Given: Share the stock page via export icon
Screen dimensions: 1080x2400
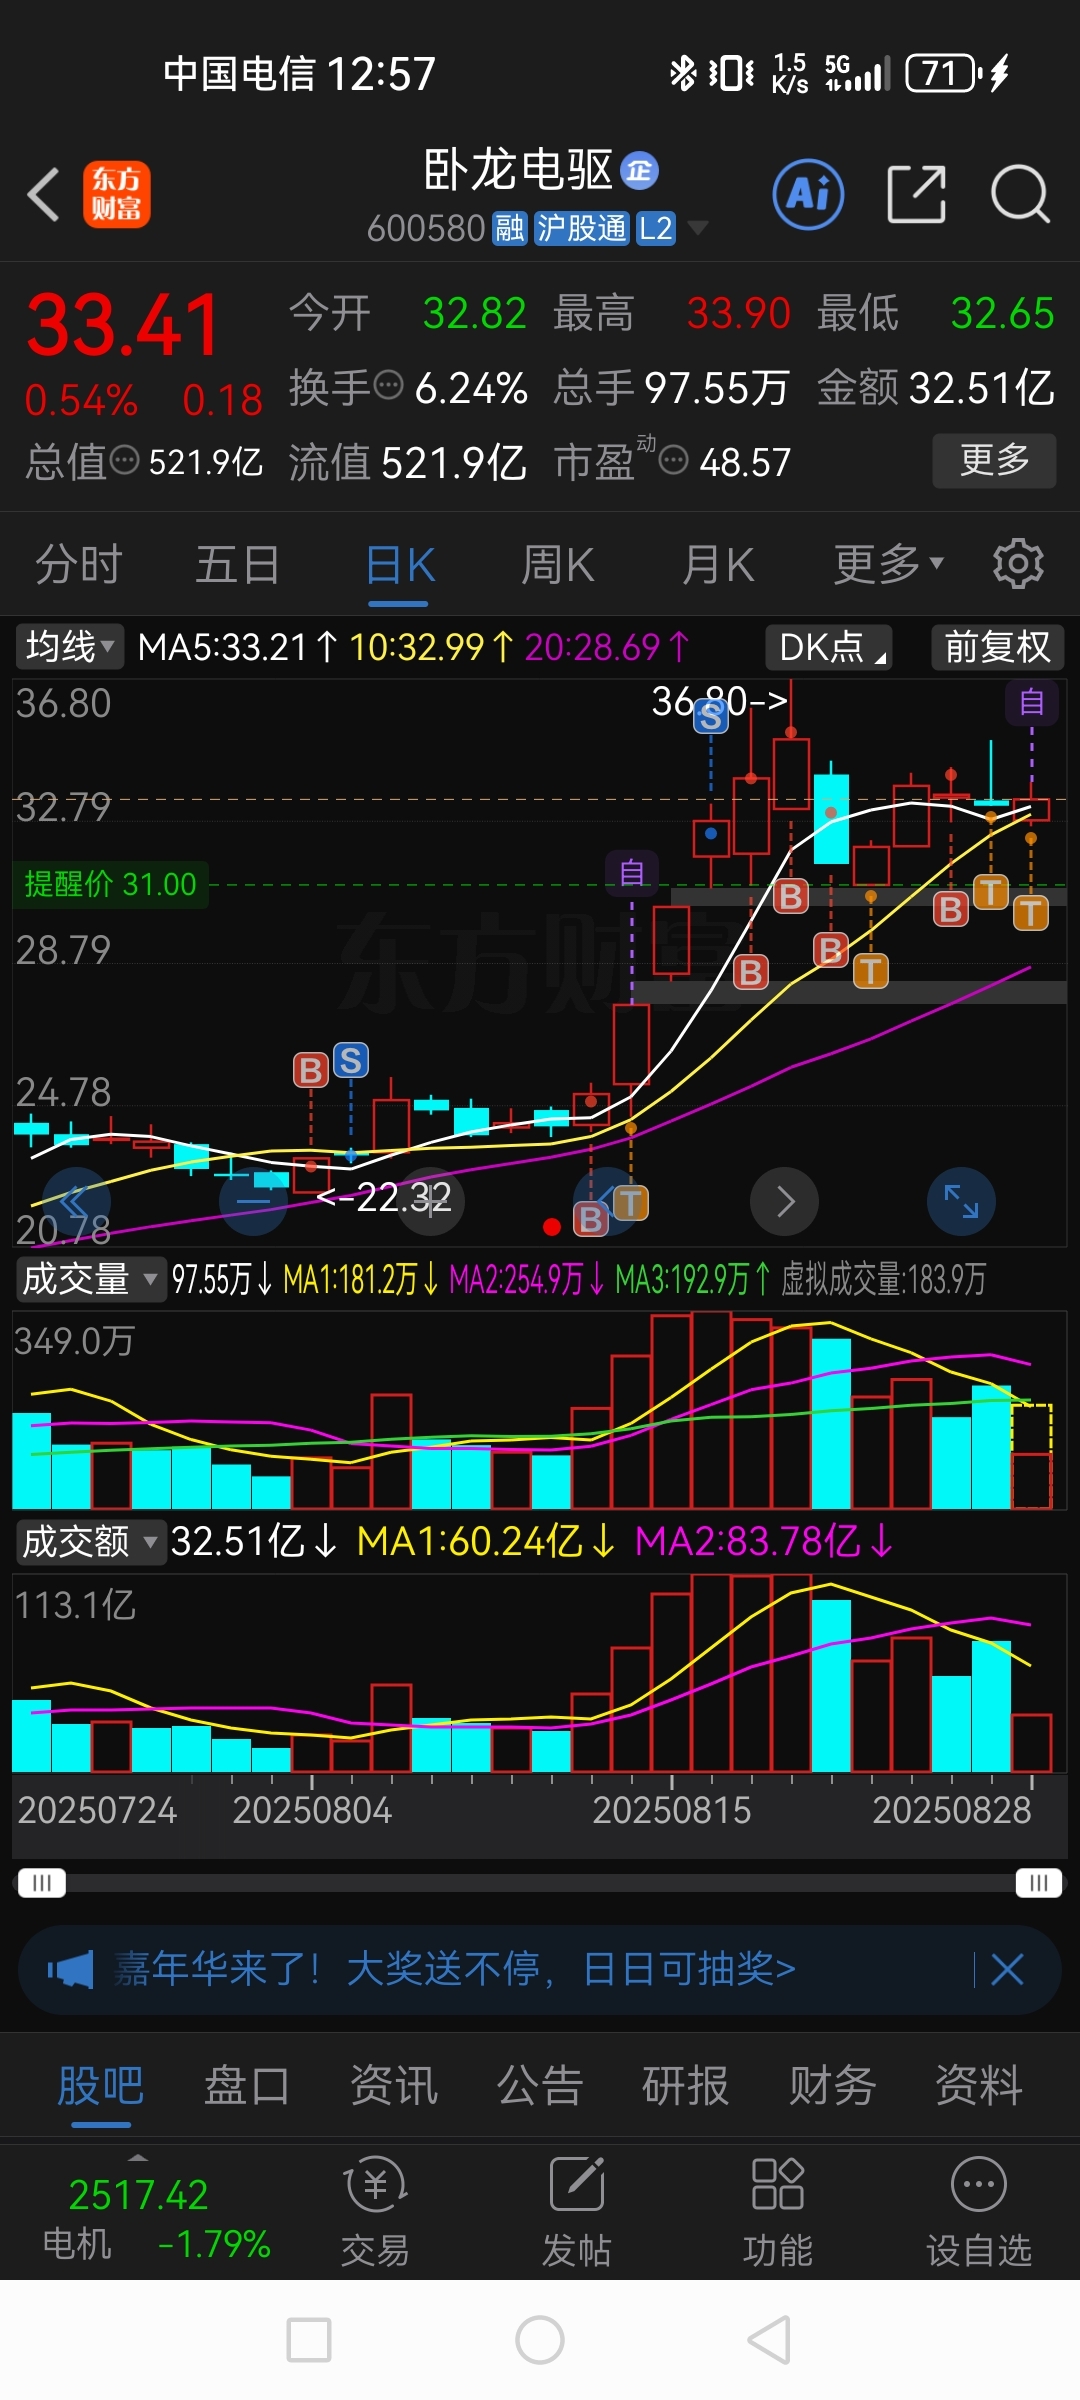Looking at the screenshot, I should (x=916, y=194).
